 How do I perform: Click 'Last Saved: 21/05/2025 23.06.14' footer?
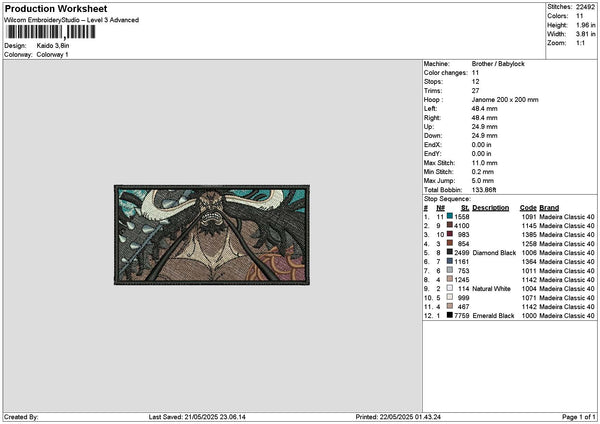point(197,417)
